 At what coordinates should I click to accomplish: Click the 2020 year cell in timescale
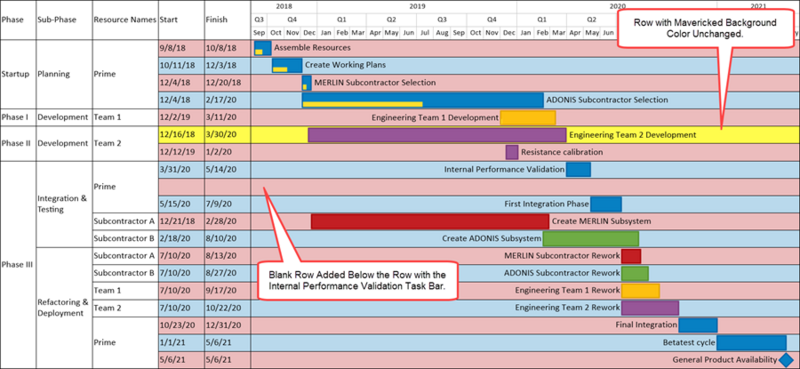click(x=617, y=7)
